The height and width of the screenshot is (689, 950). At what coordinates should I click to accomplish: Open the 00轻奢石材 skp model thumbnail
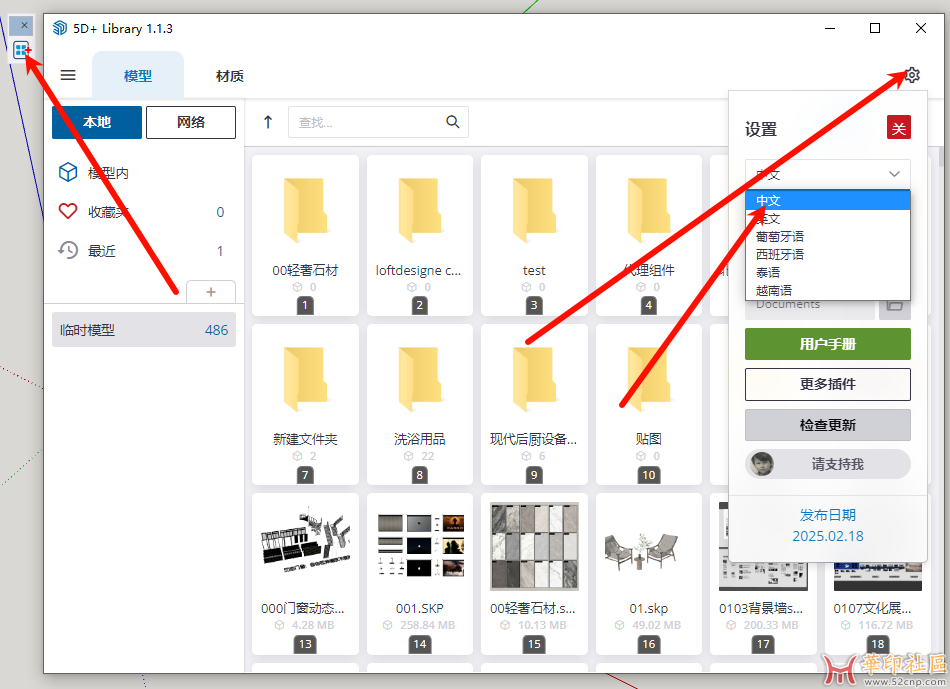534,547
